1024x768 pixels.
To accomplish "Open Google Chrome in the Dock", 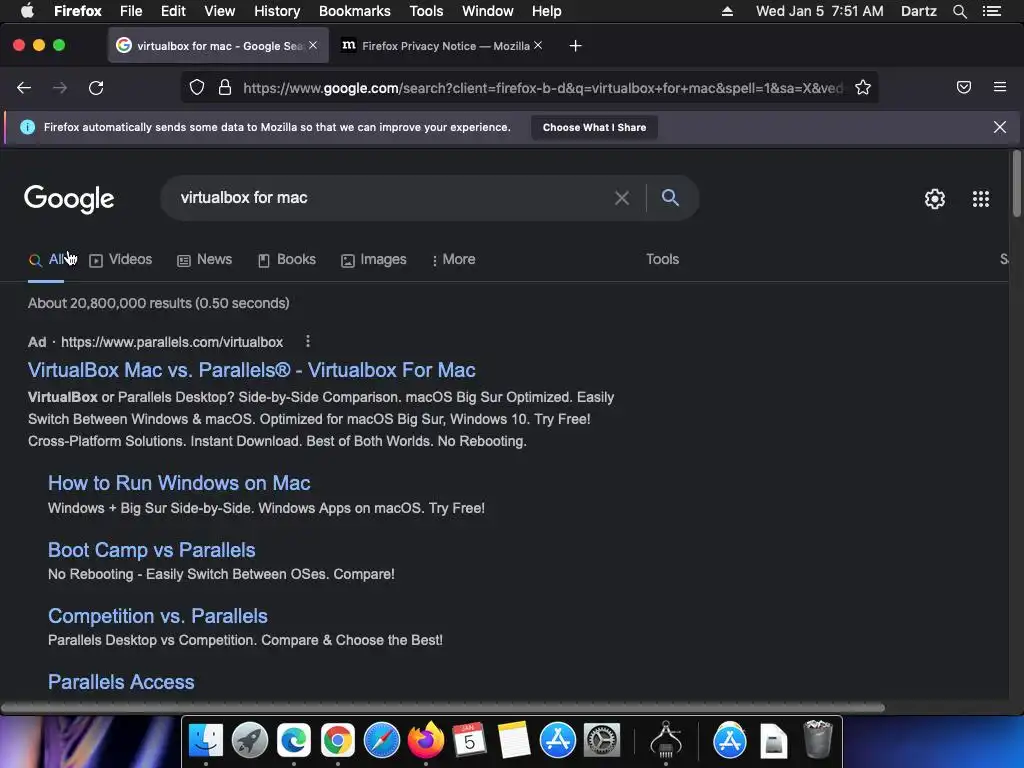I will tap(338, 740).
